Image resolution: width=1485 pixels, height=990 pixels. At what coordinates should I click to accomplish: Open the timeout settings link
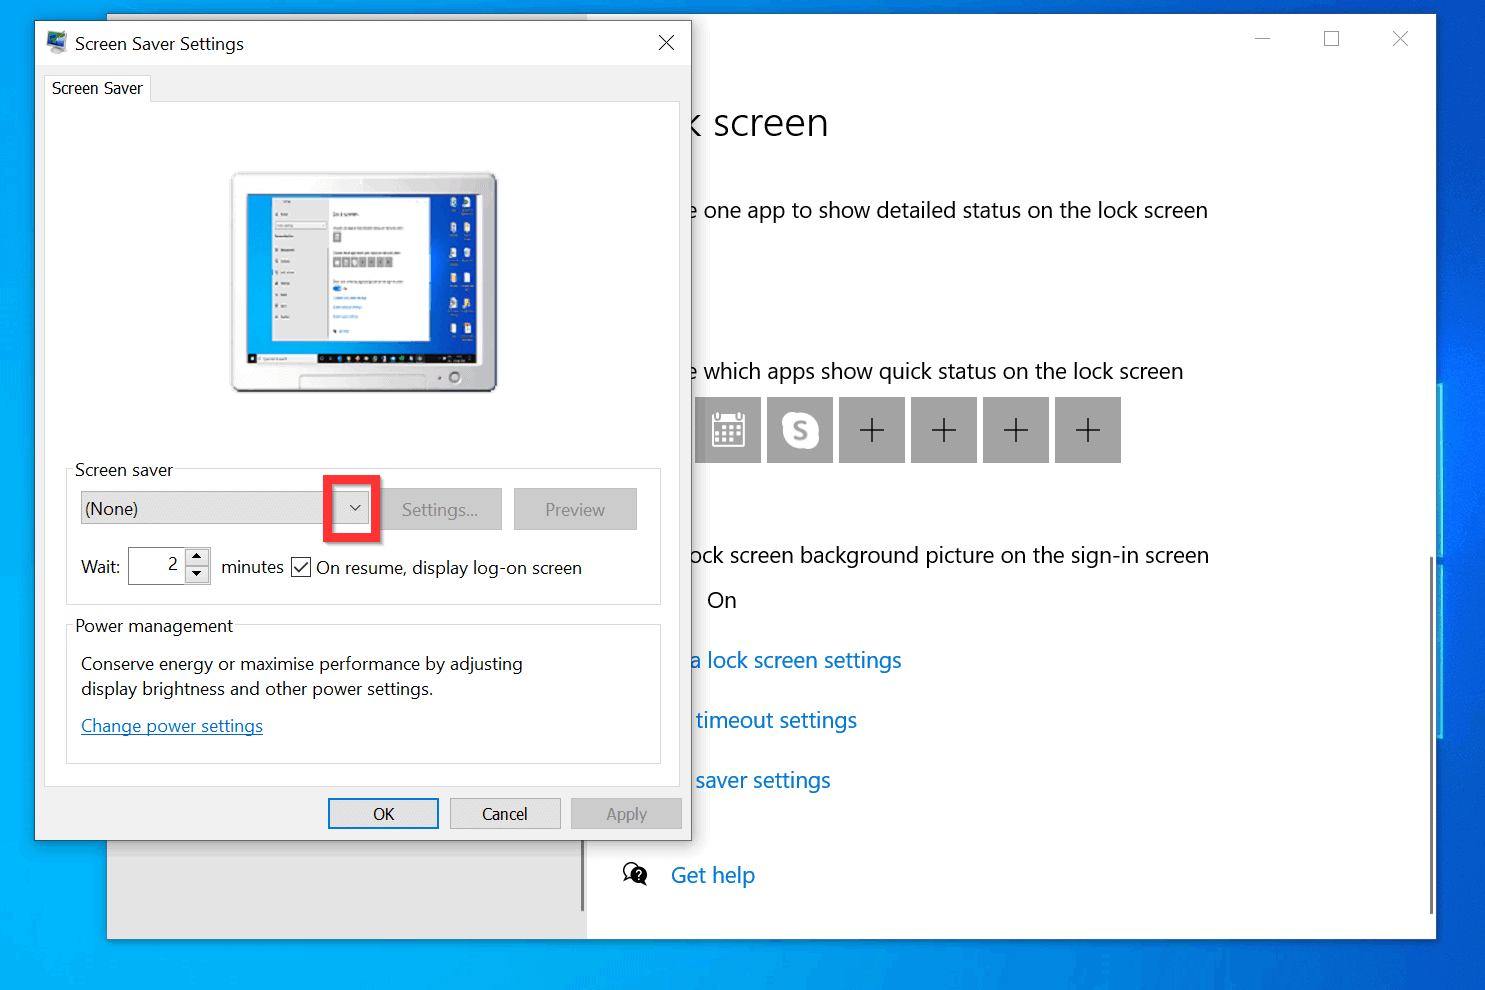tap(776, 720)
